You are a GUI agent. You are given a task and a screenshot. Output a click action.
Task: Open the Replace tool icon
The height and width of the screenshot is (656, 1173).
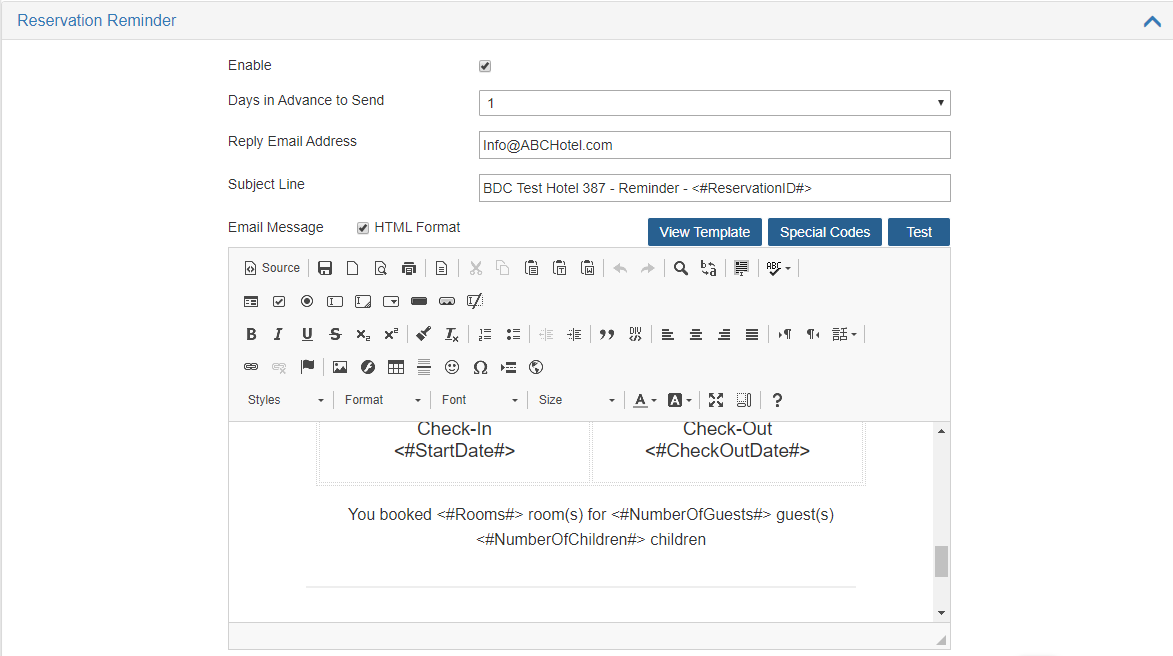point(708,268)
